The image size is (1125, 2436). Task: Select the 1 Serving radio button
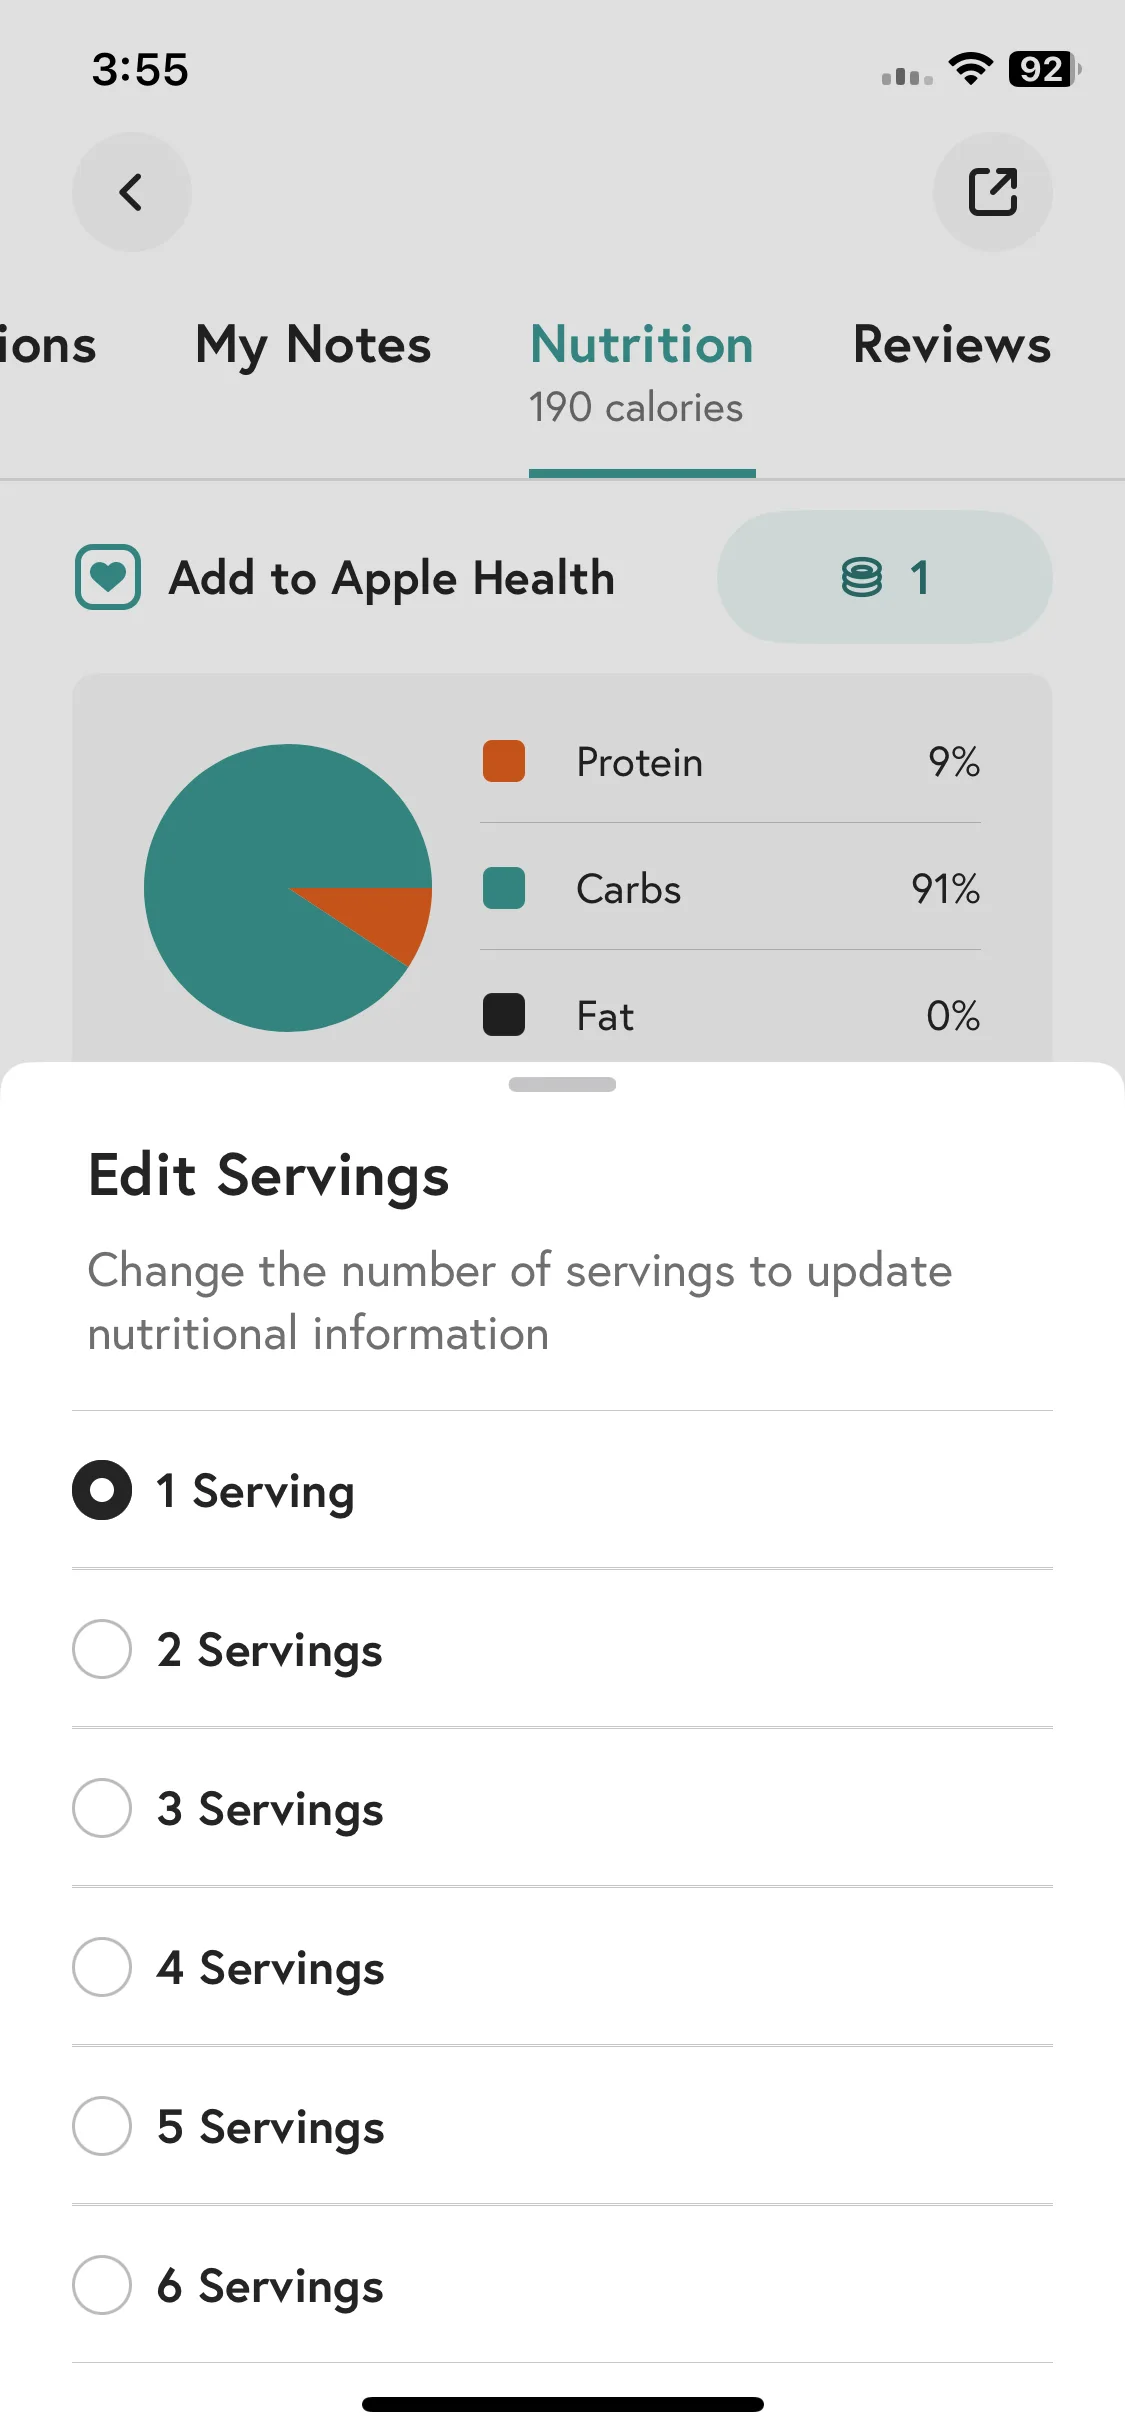point(102,1490)
